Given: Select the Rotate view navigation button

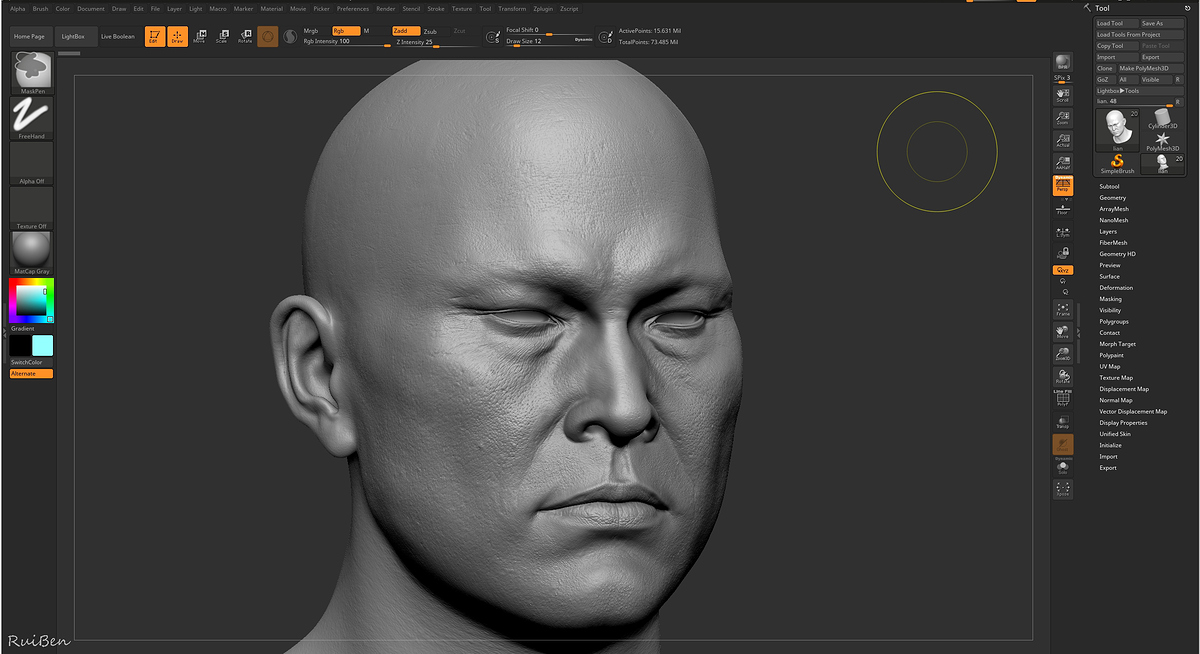Looking at the screenshot, I should tap(1063, 376).
